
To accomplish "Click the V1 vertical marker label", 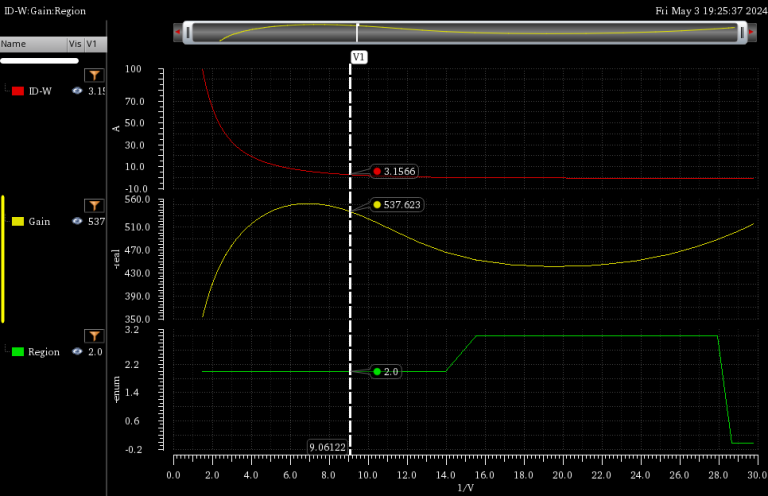I will (359, 57).
